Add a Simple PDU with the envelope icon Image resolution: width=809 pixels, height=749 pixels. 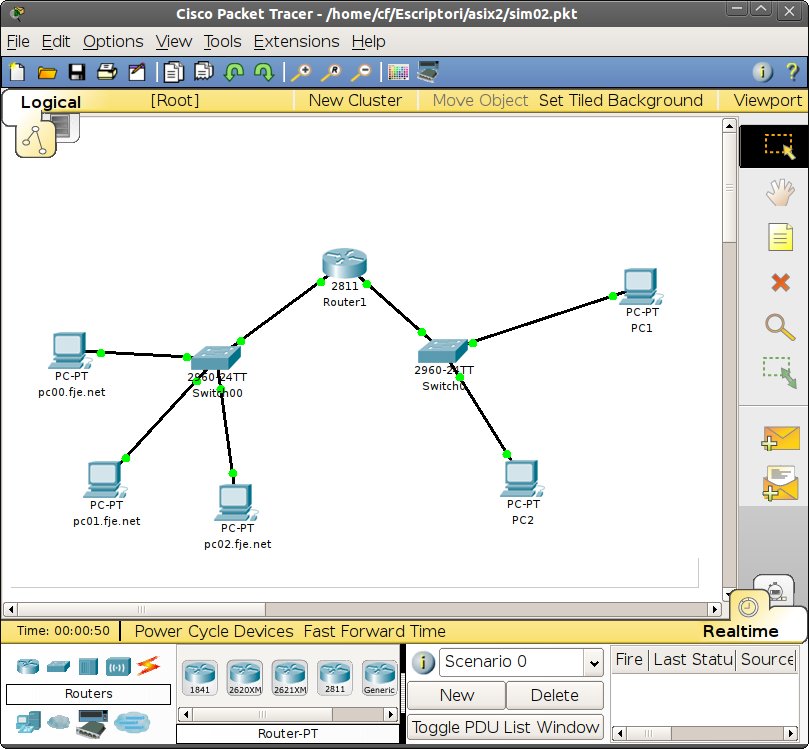point(780,438)
